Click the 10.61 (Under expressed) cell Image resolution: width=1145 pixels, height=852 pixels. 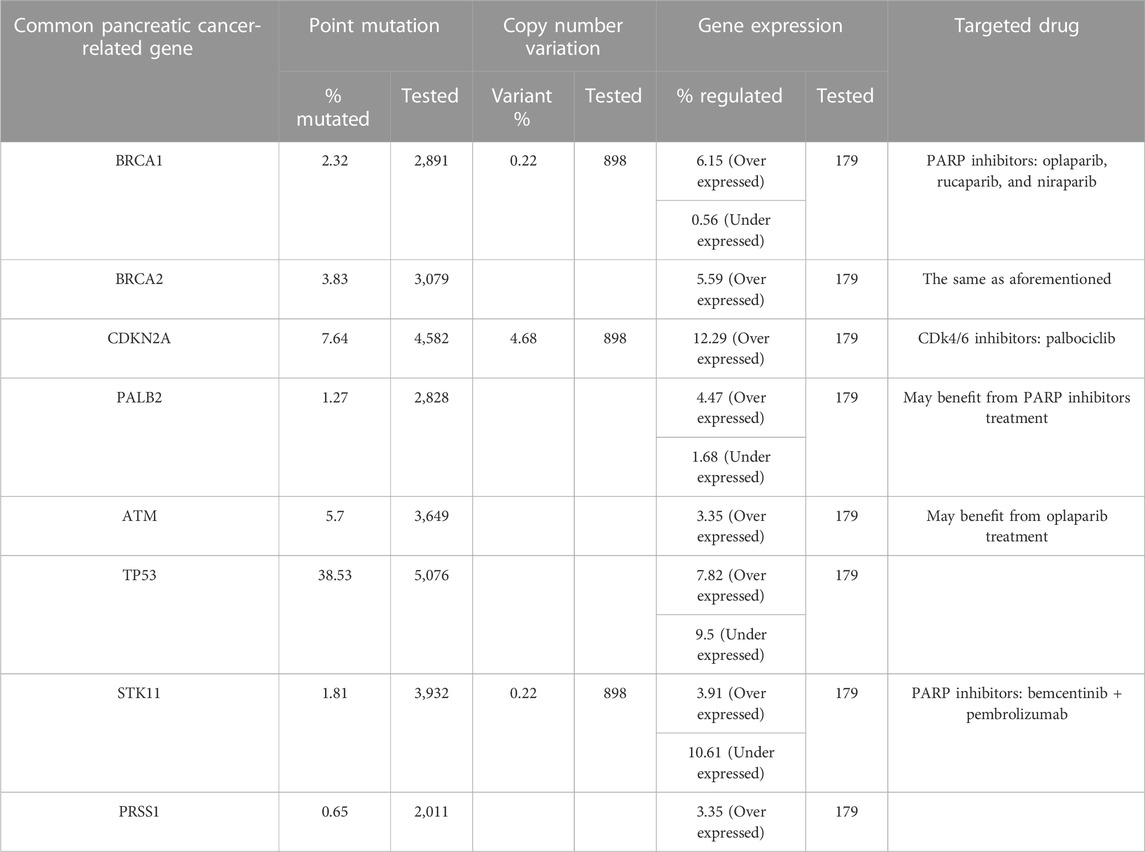[x=730, y=763]
